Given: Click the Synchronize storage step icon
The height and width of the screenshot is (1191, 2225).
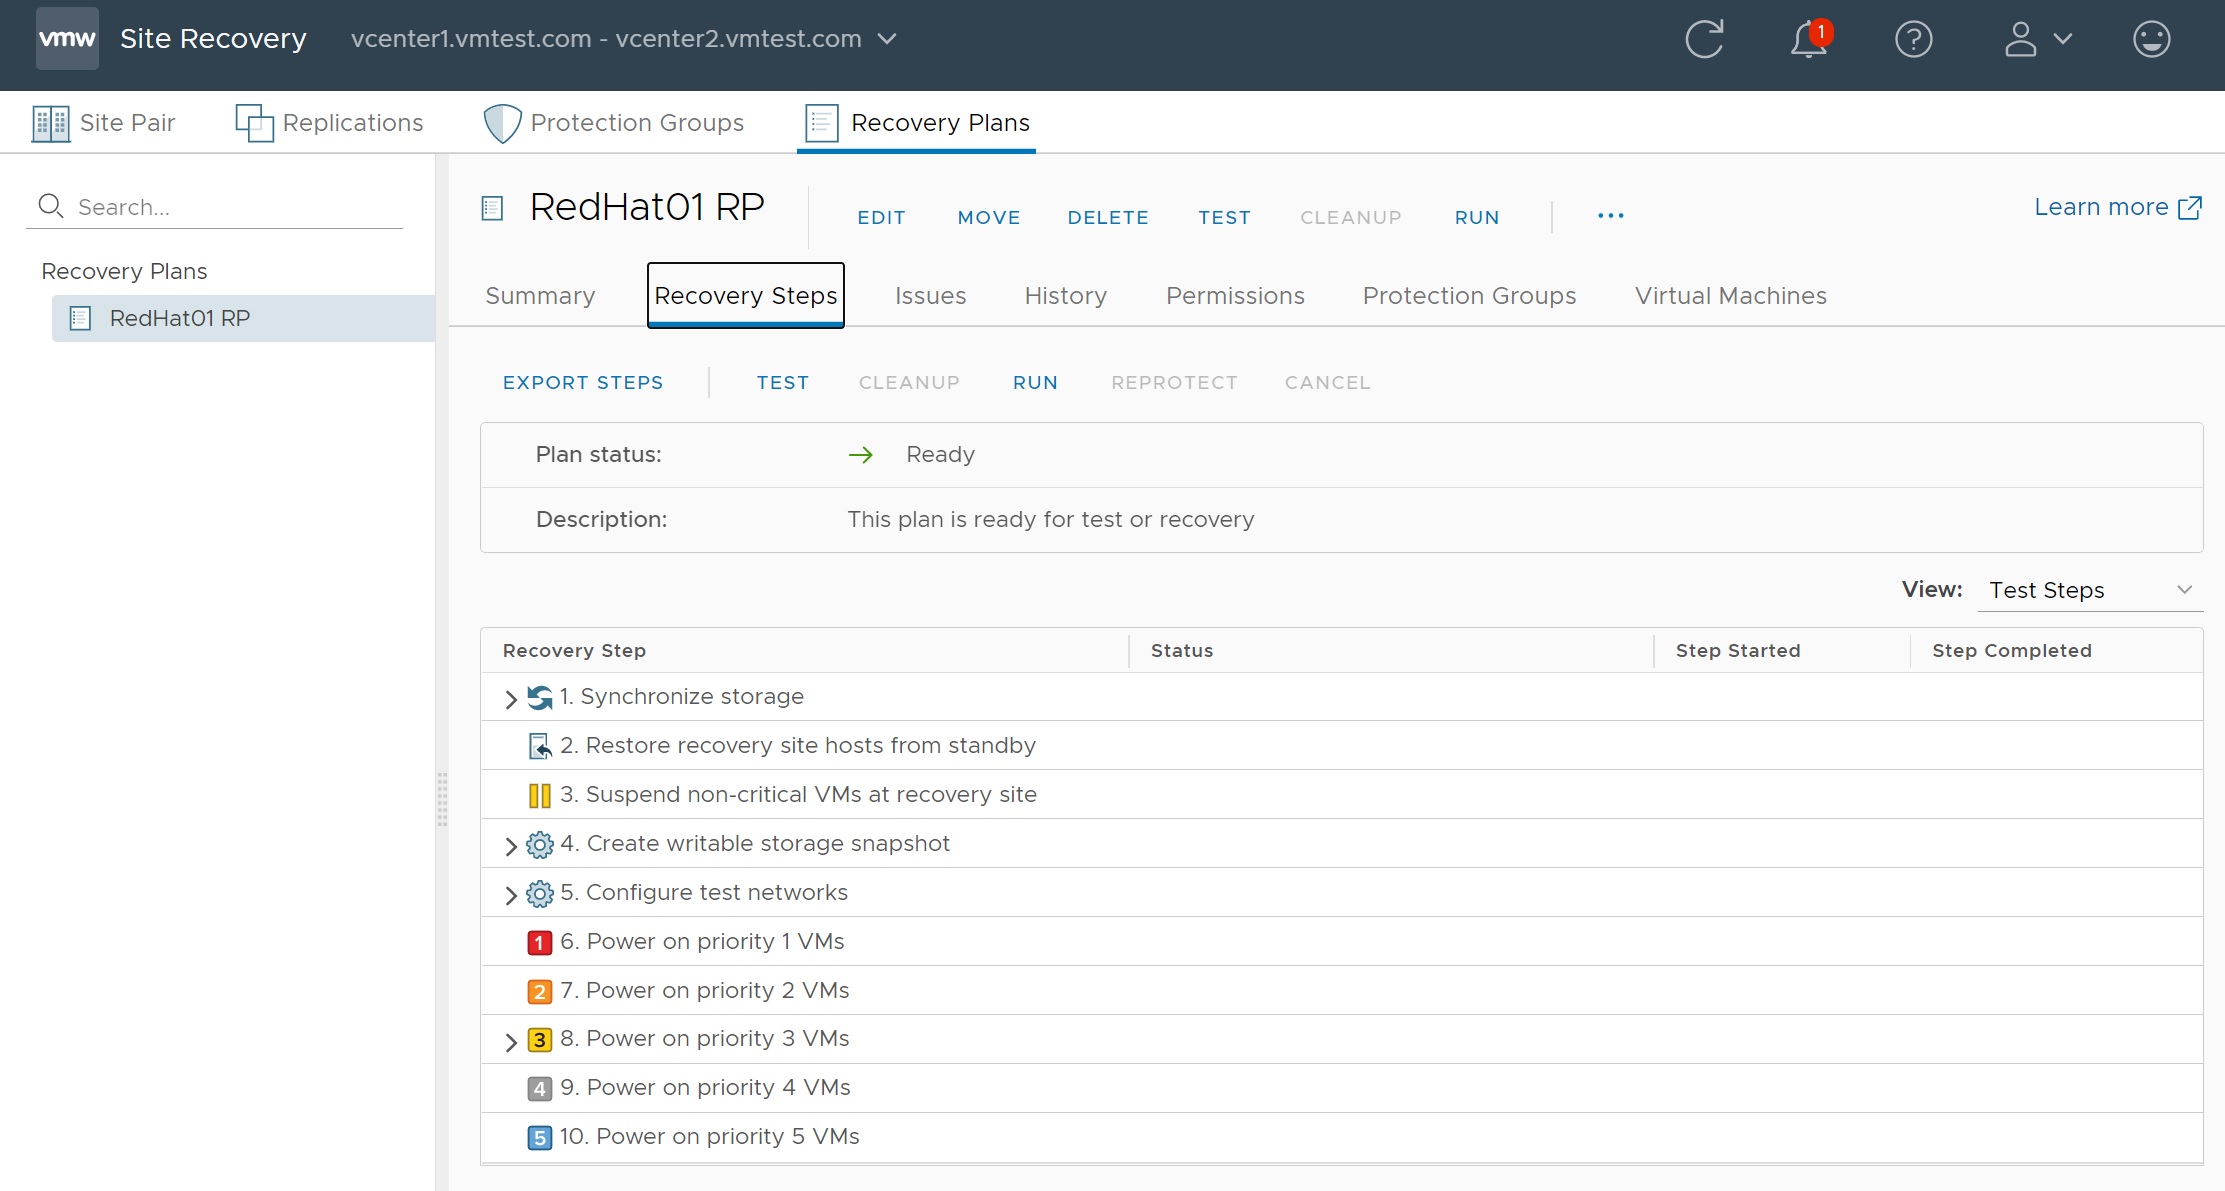Looking at the screenshot, I should pyautogui.click(x=540, y=697).
